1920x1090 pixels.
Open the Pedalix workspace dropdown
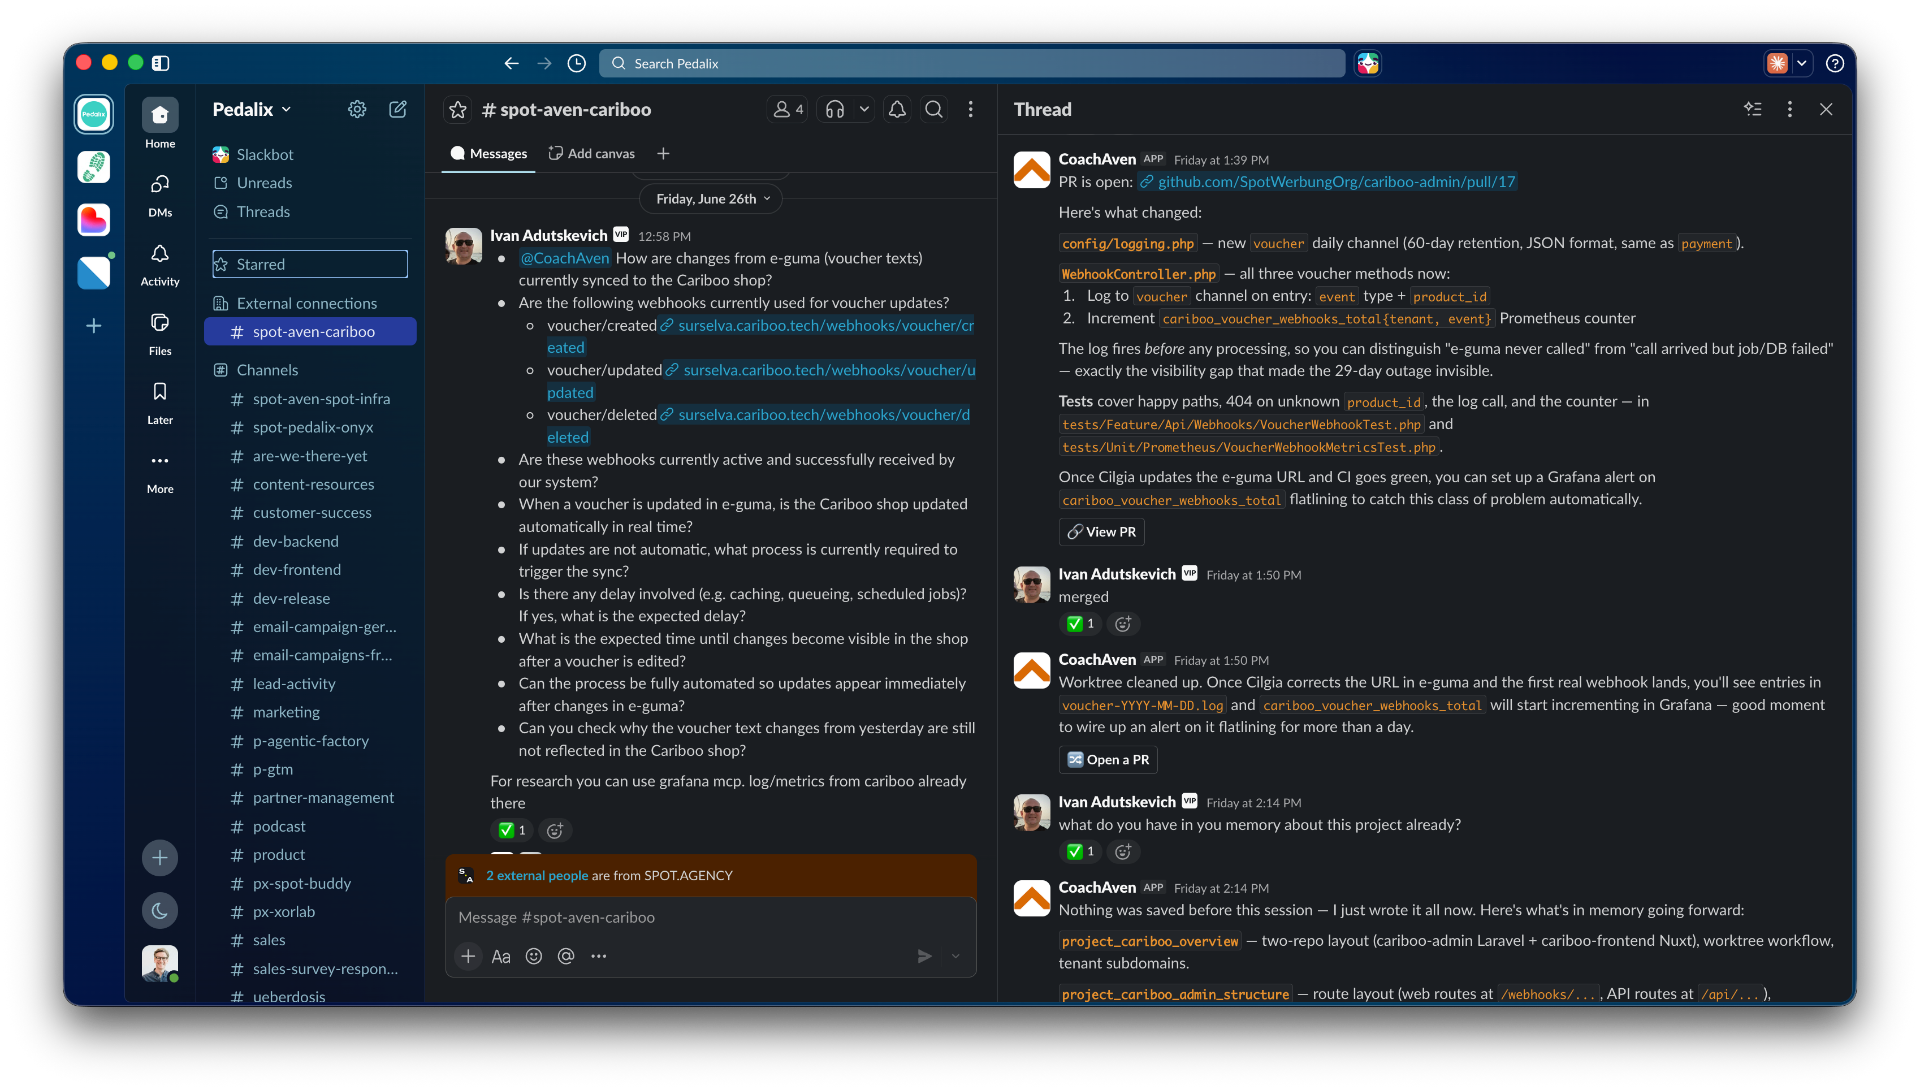(x=252, y=110)
